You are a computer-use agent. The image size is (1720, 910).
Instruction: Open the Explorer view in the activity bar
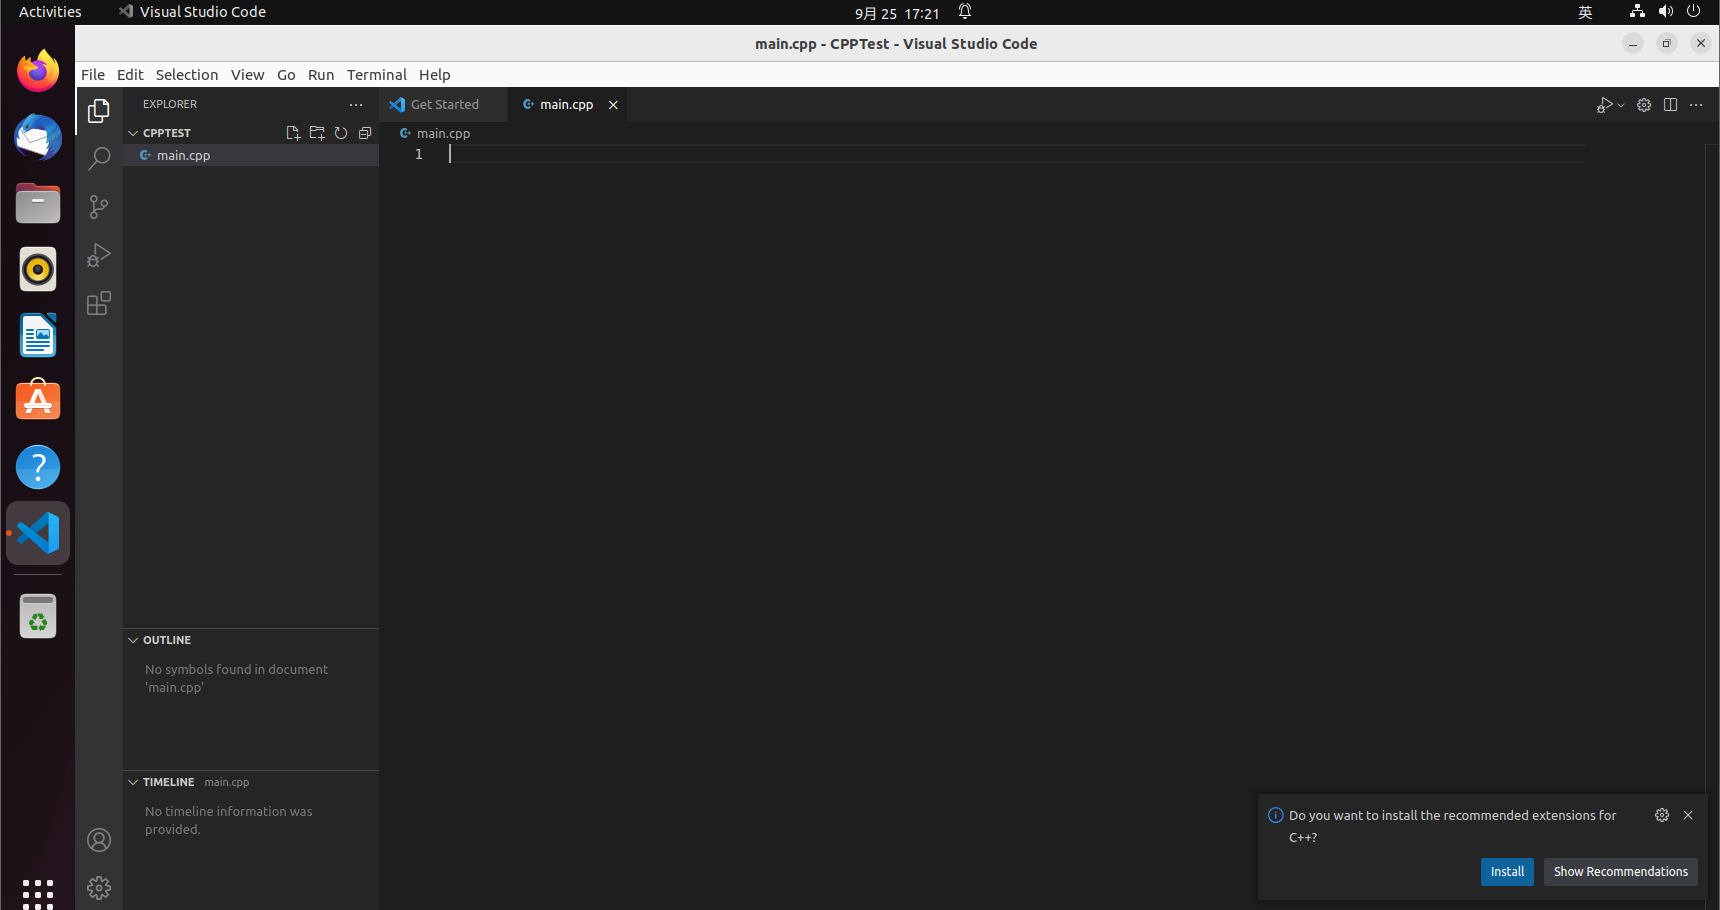click(98, 111)
